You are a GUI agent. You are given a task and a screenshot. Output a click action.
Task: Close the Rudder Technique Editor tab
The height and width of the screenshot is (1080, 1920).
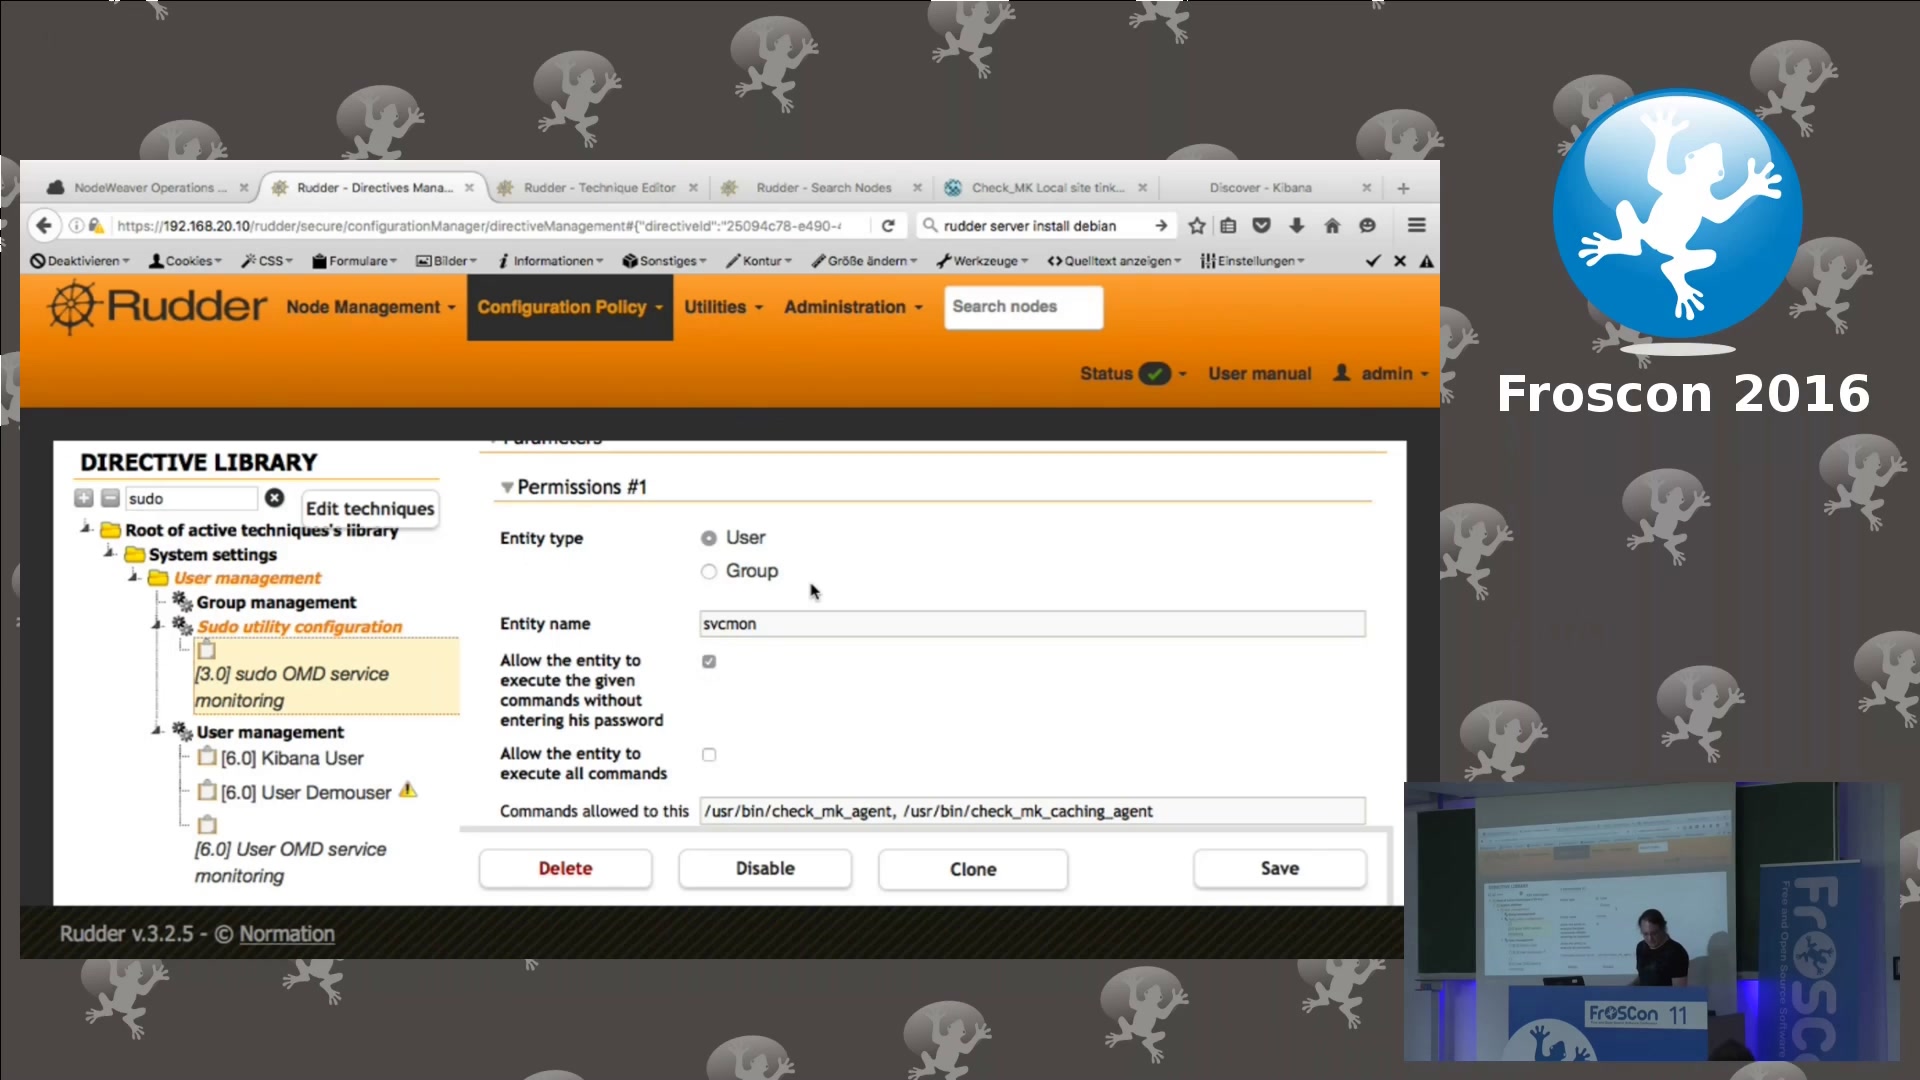click(693, 188)
